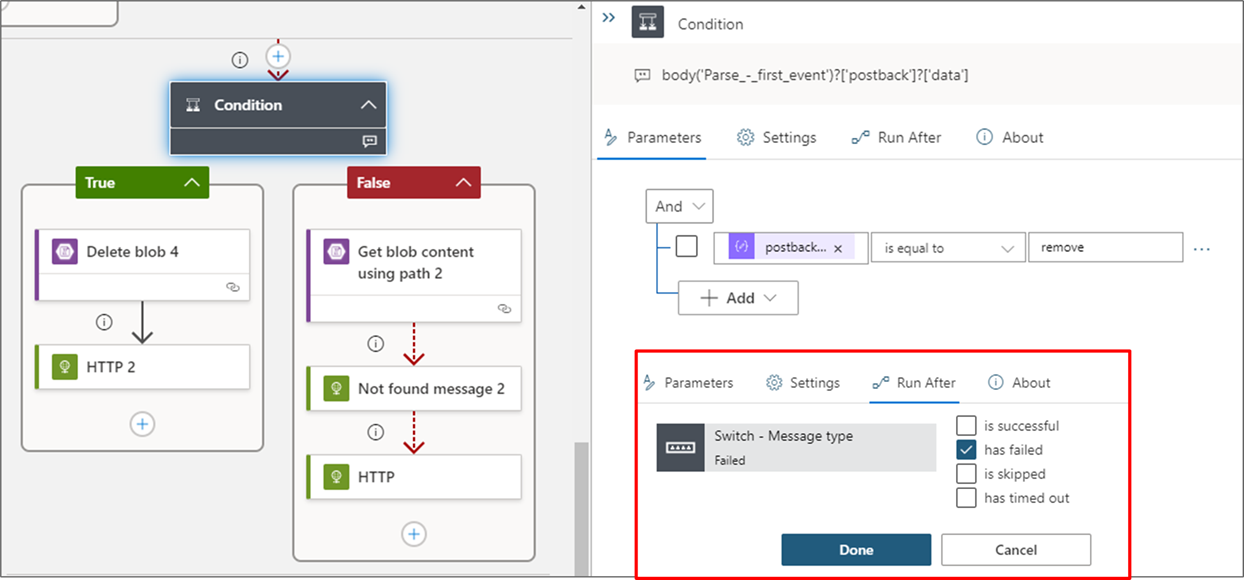
Task: Check the condition row checkbox
Action: pos(687,246)
